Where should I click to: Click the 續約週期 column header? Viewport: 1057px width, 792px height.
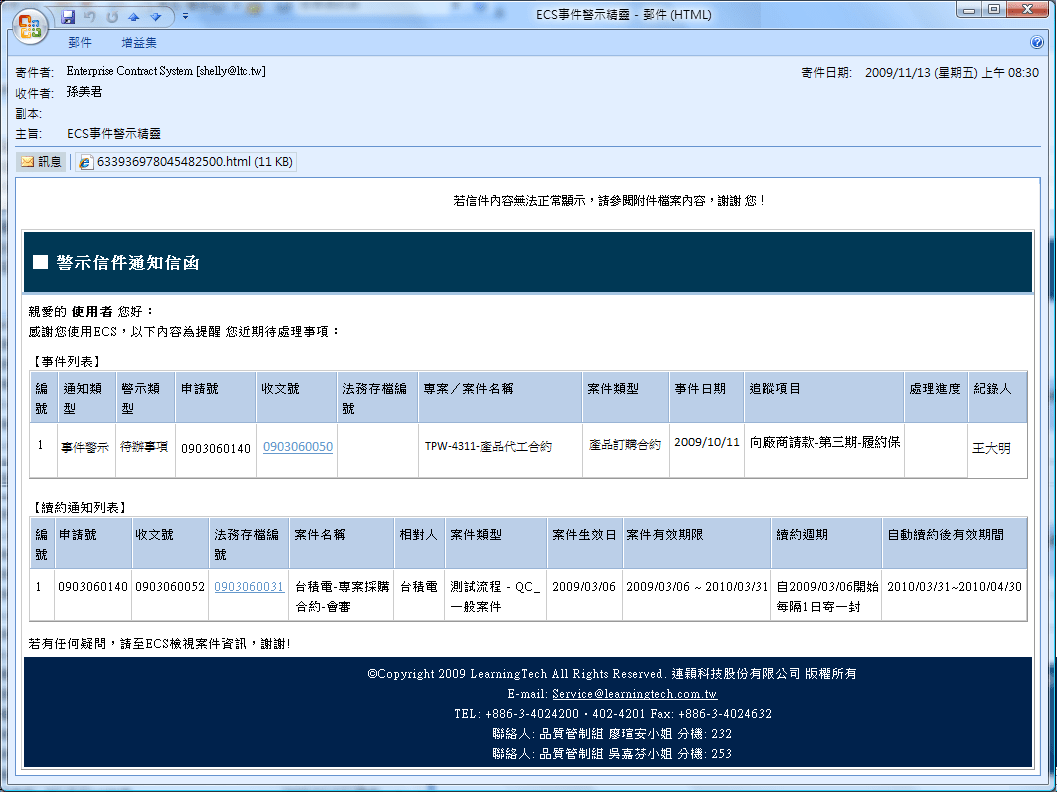[826, 543]
